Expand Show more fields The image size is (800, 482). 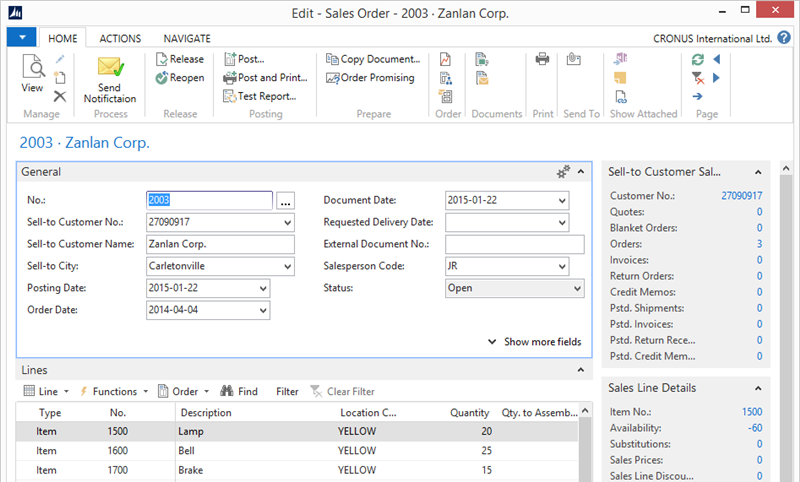click(x=535, y=342)
